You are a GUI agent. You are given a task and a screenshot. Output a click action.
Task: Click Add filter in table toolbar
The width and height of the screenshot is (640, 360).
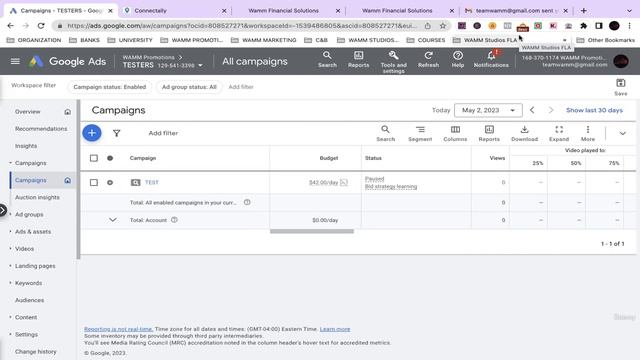163,133
